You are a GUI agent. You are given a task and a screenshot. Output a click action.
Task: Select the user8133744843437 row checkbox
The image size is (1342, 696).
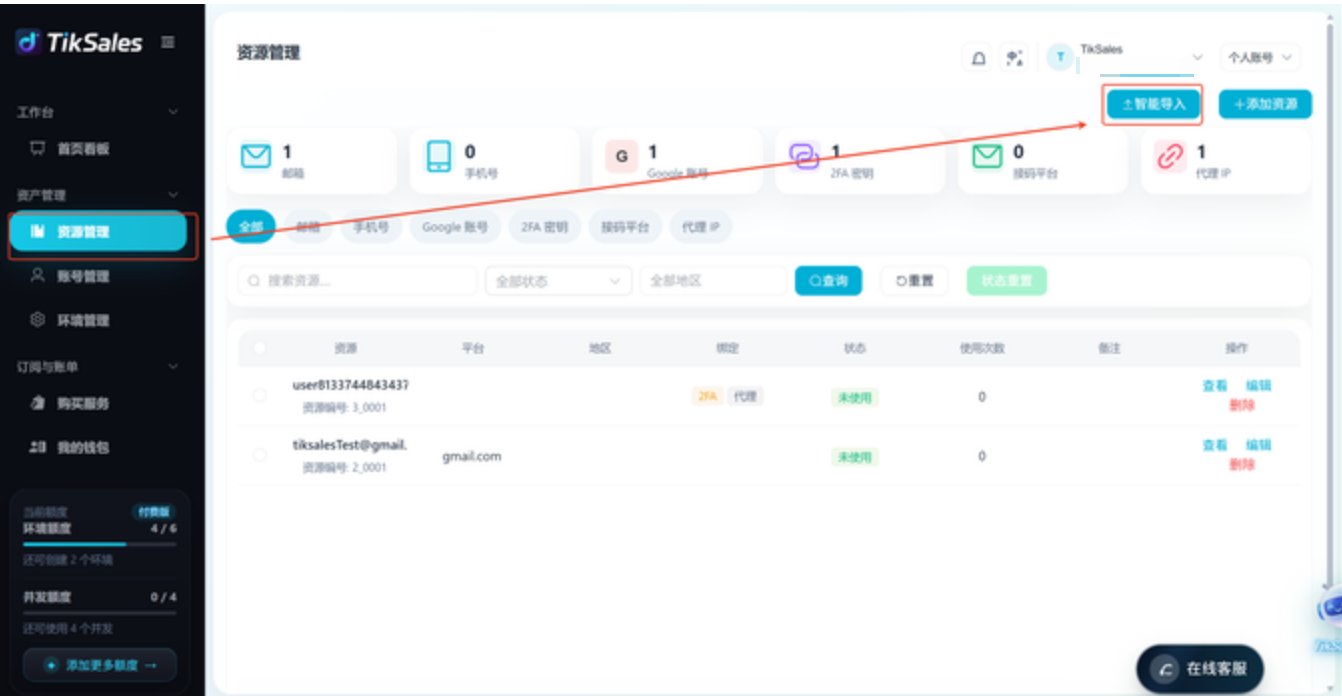coord(260,396)
